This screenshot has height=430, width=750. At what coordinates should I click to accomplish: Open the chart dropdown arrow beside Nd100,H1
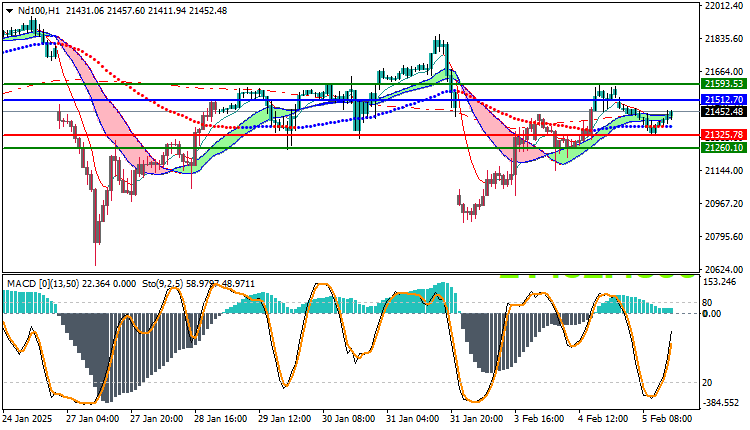pos(10,11)
